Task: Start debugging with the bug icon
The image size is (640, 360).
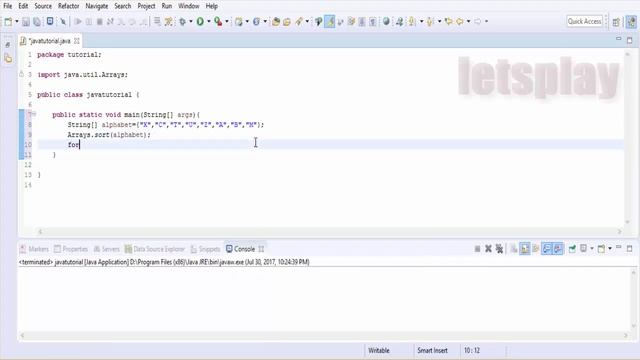Action: 182,22
